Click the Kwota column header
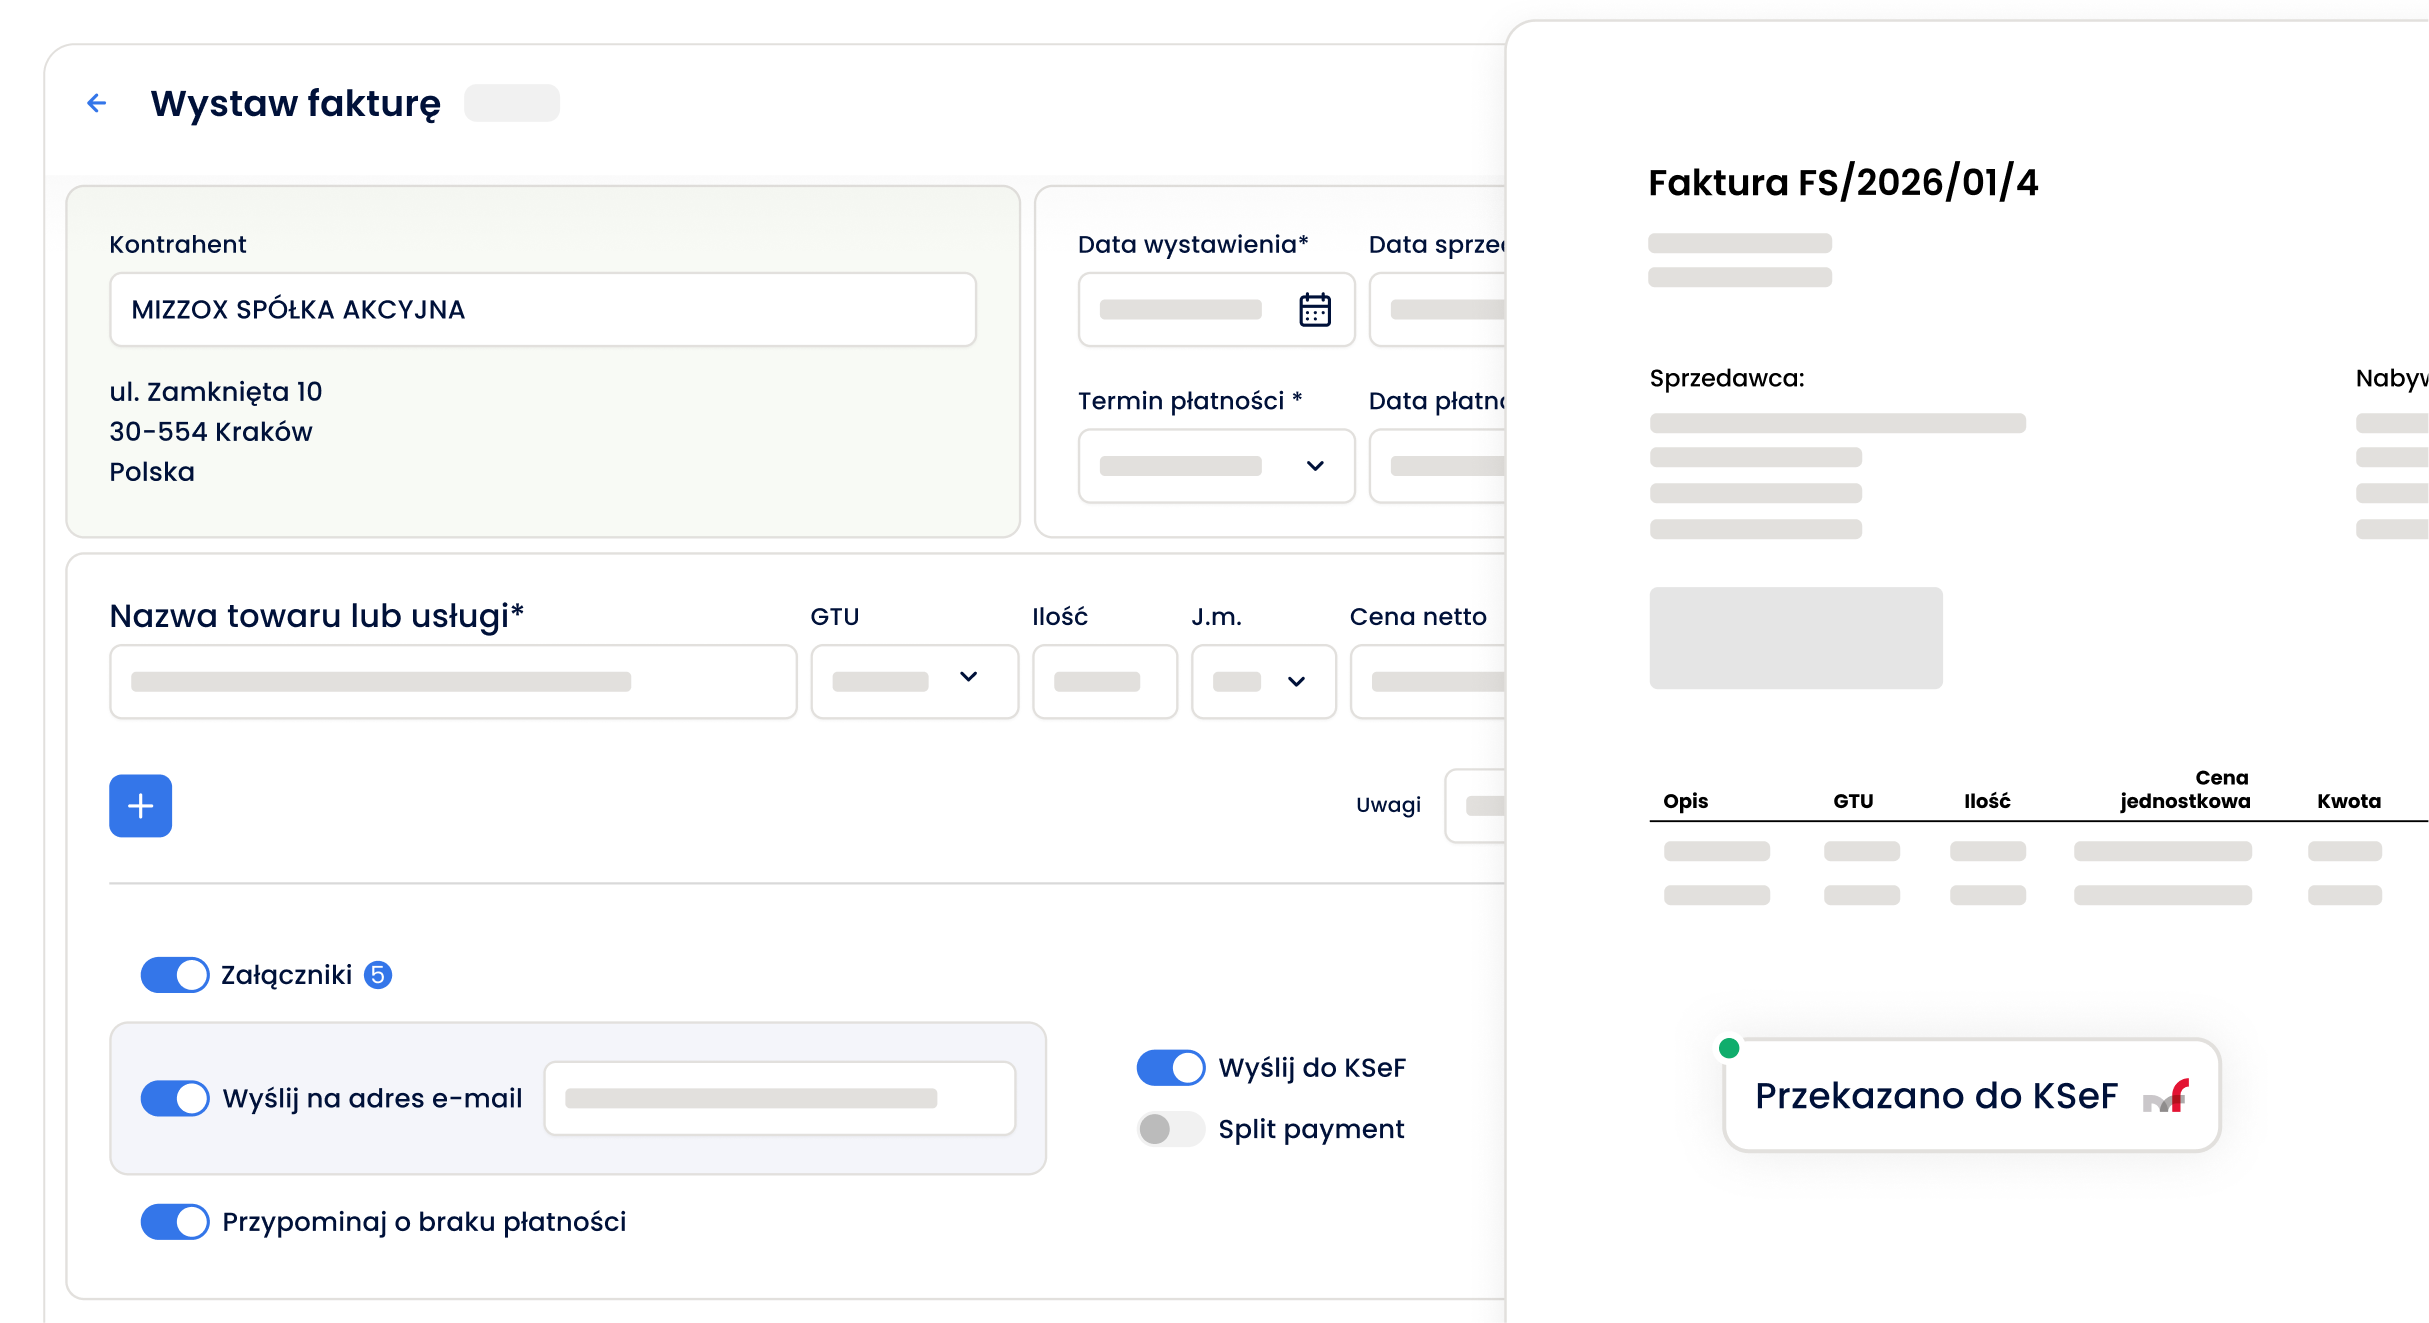2429x1323 pixels. 2349,801
